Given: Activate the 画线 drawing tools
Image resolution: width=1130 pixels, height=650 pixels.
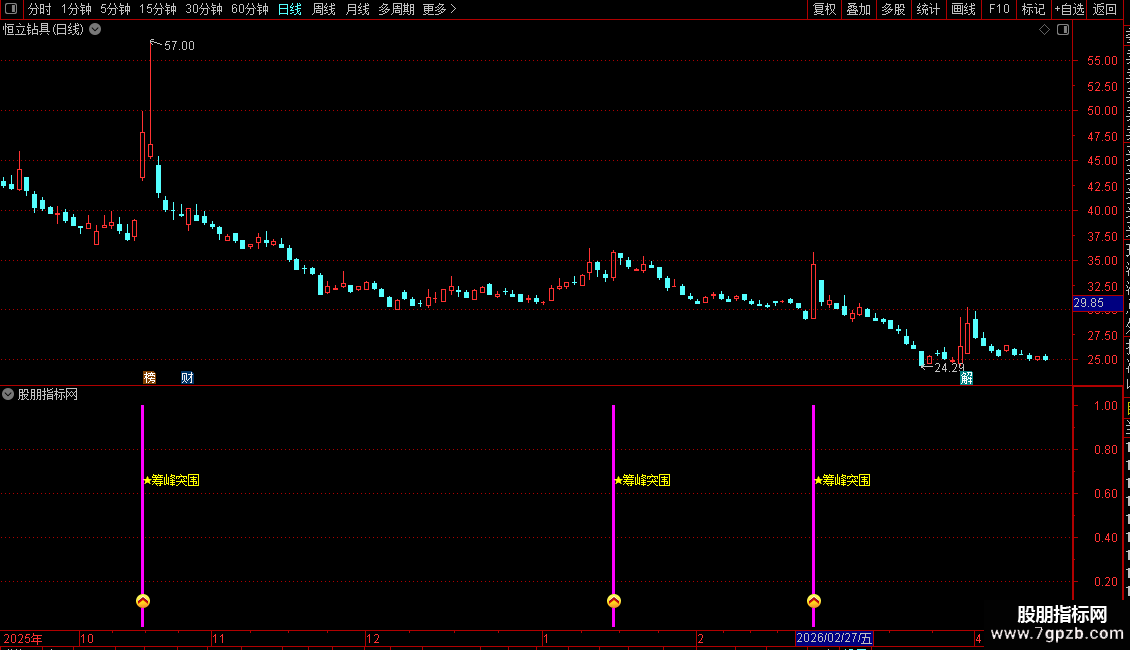Looking at the screenshot, I should [963, 9].
